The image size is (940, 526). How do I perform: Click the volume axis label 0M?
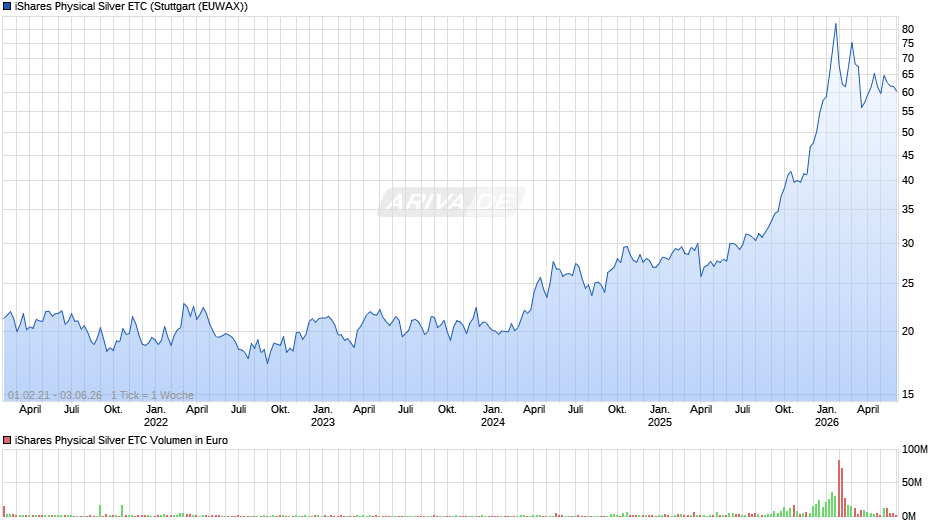[909, 516]
